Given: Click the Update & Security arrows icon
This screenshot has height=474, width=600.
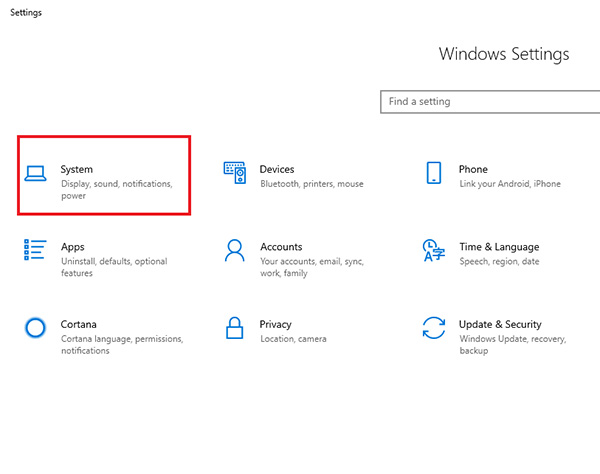Looking at the screenshot, I should tap(433, 327).
